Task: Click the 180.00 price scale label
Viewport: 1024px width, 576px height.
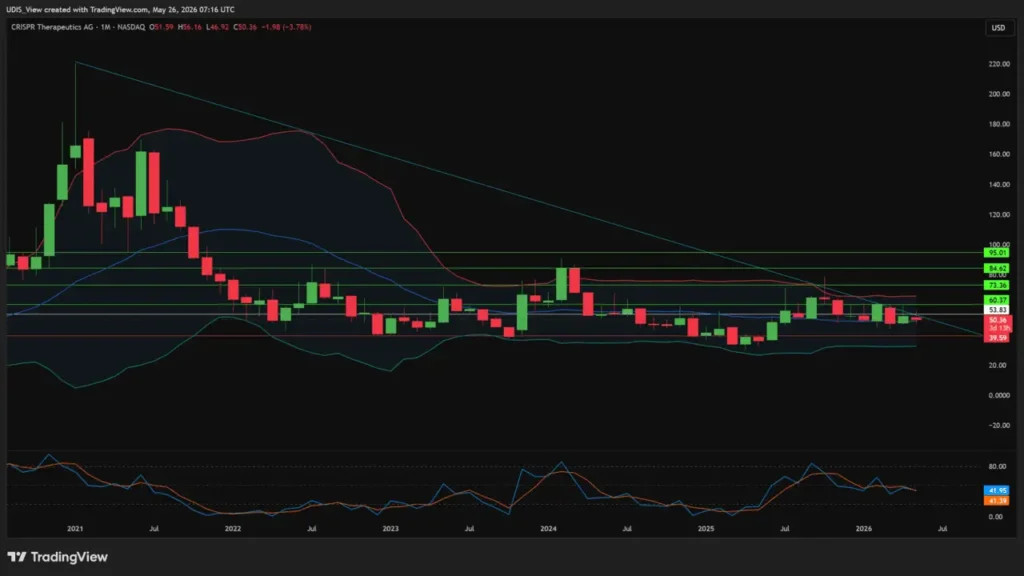Action: click(x=999, y=124)
